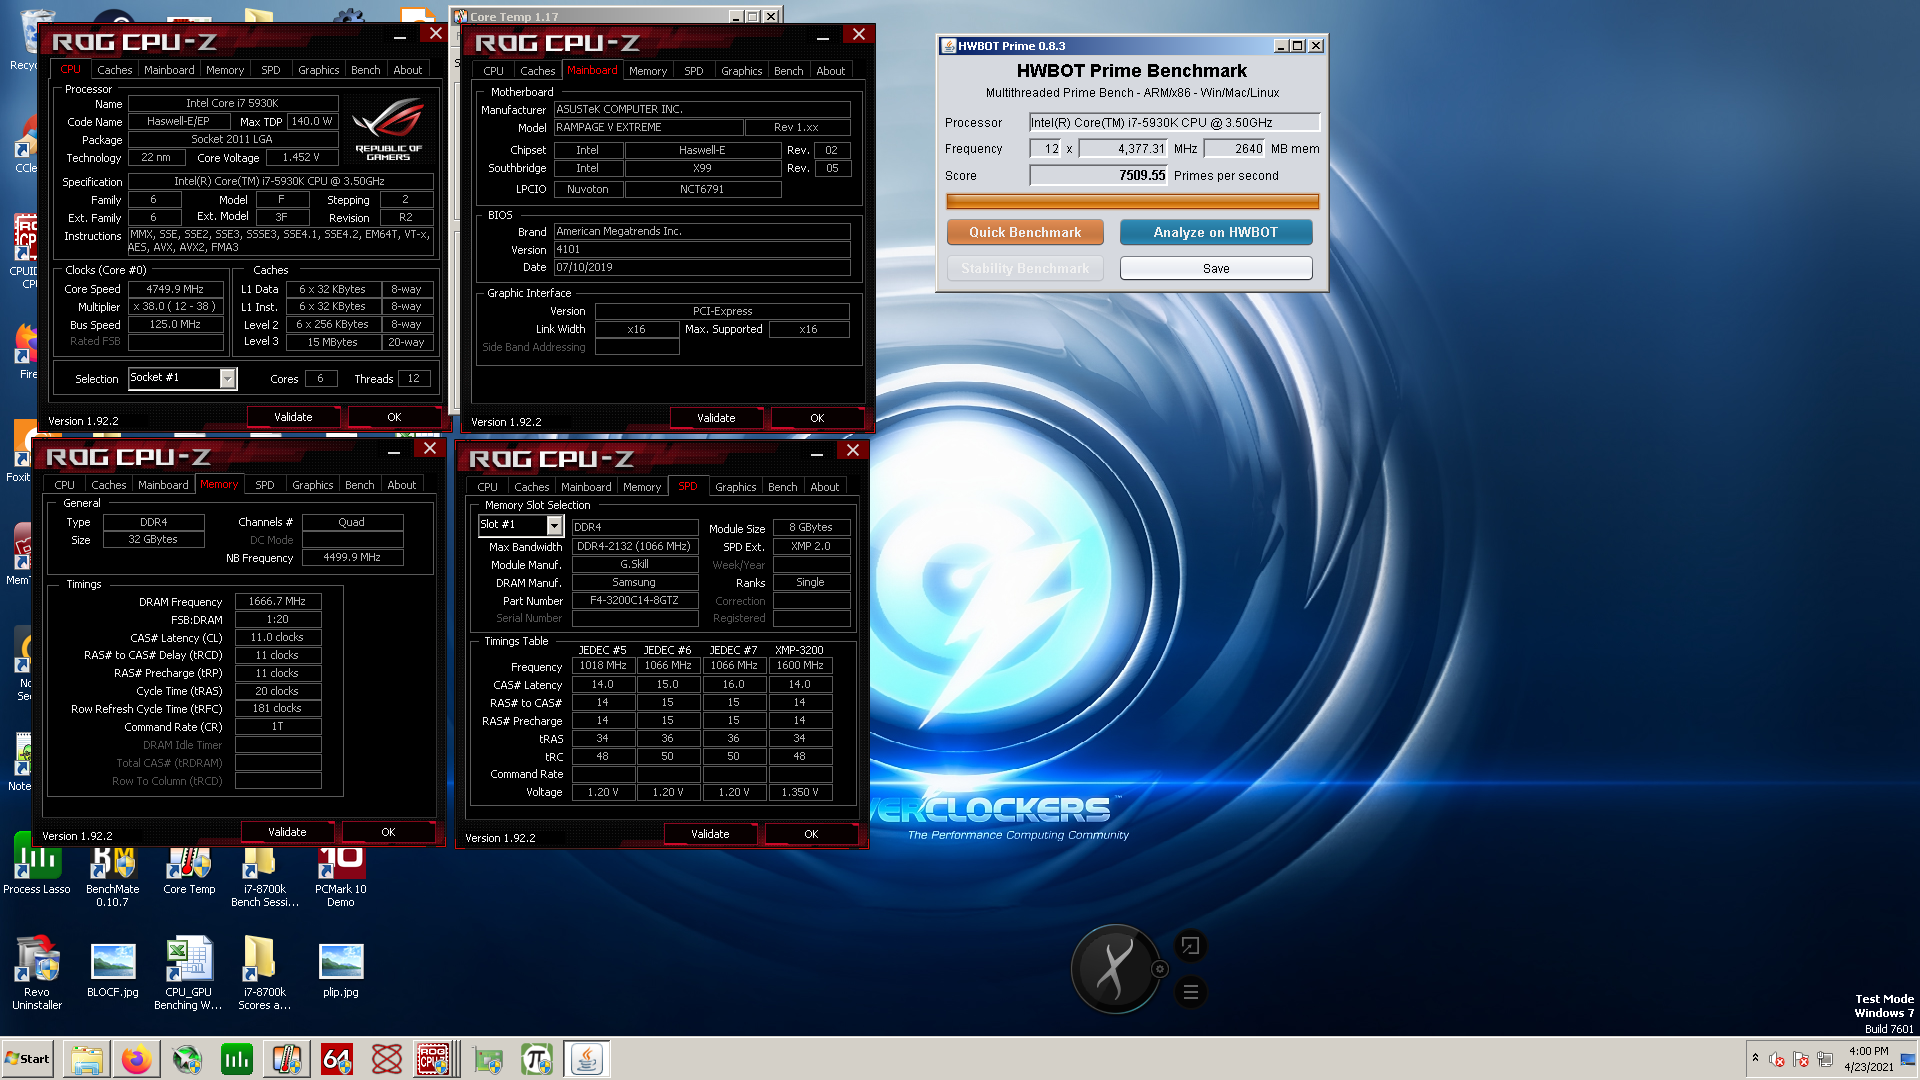Click graphics card taskbar icon
This screenshot has width=1920, height=1080.
pos(487,1059)
